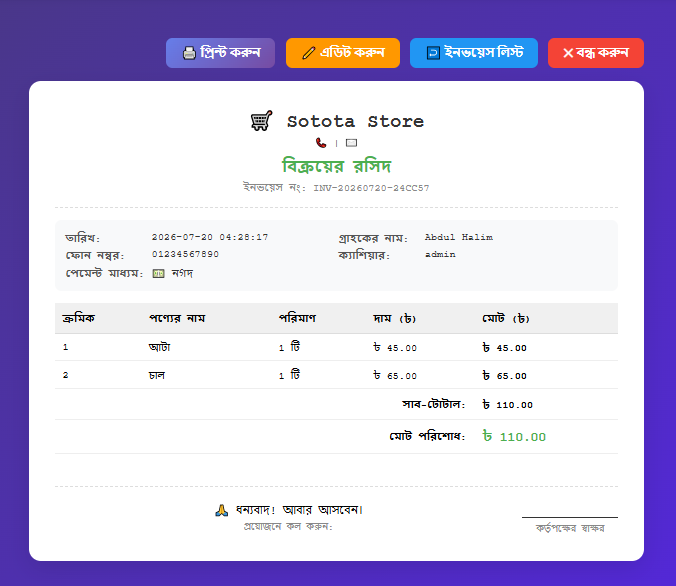This screenshot has height=586, width=676.
Task: Click the প্রয়োজনে কল করুন text
Action: point(288,526)
